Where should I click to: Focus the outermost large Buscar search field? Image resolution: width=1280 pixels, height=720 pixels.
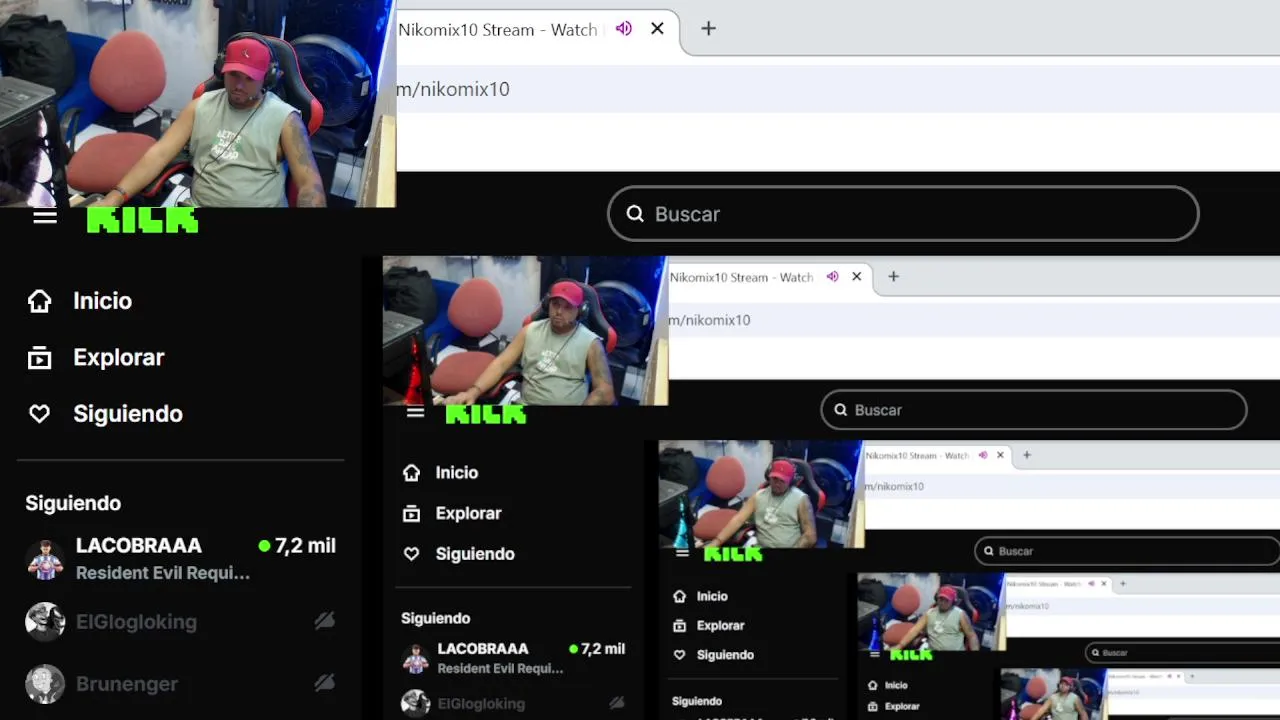point(903,213)
